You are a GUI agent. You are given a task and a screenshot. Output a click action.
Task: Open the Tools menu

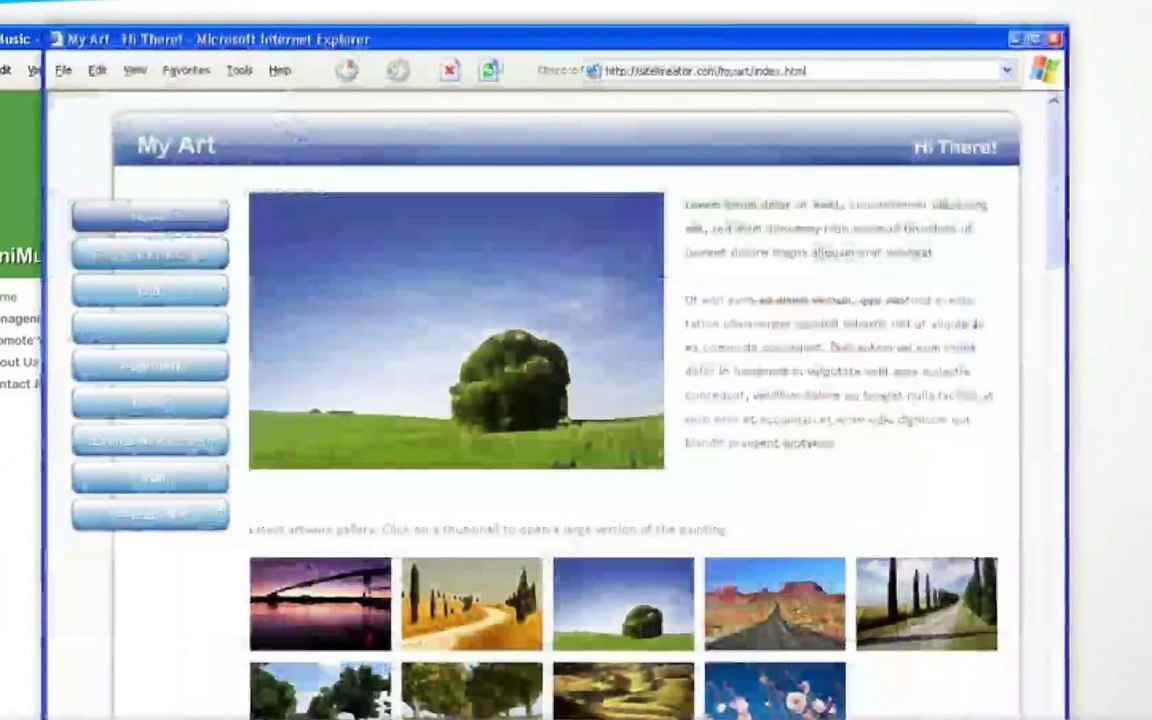[239, 71]
